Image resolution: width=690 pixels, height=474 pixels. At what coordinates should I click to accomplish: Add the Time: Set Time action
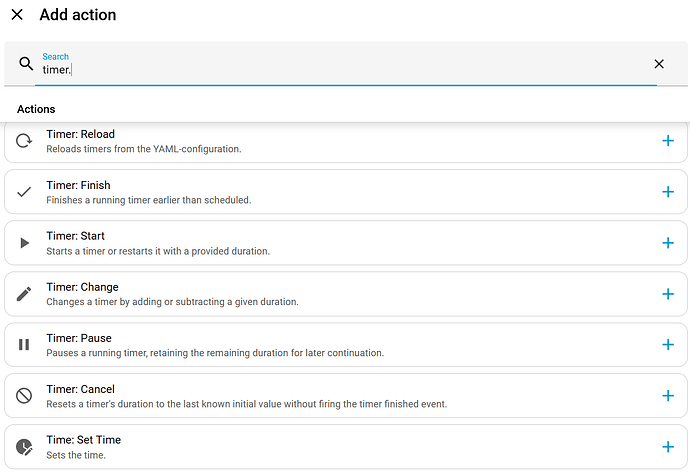click(x=668, y=447)
